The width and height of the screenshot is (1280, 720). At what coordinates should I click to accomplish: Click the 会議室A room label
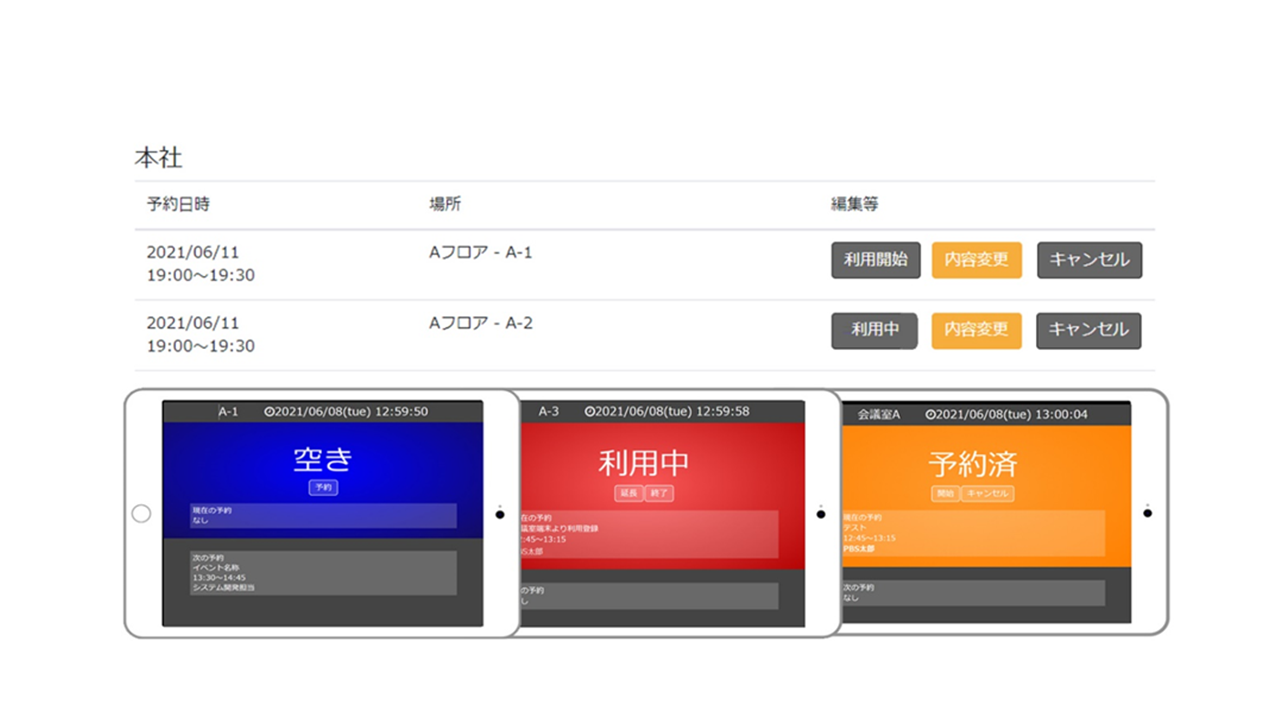click(x=879, y=414)
